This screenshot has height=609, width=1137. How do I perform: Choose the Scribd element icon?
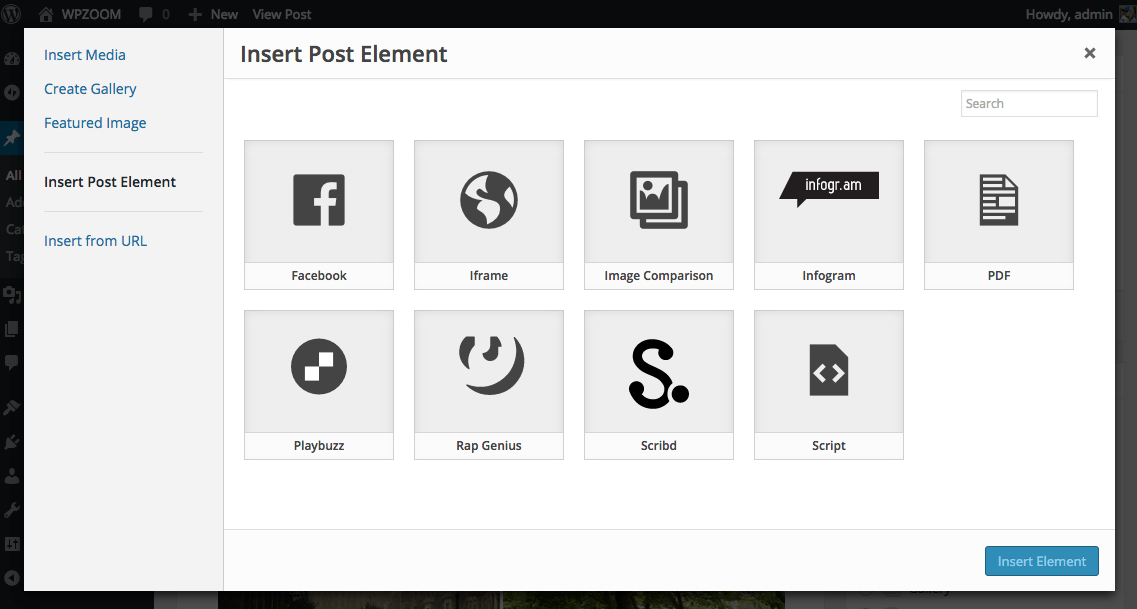pos(659,370)
